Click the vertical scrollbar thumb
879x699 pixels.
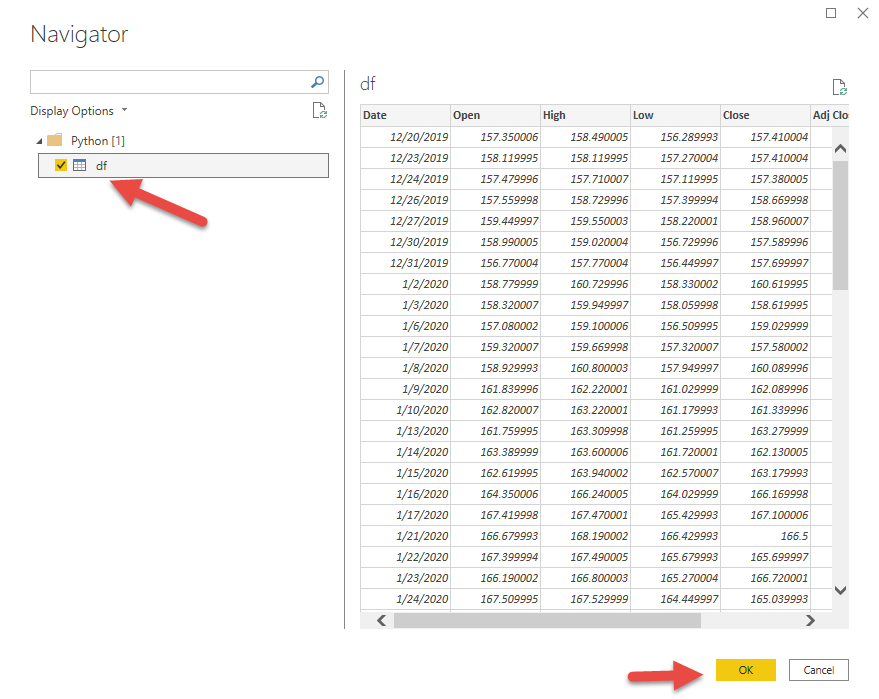pos(840,225)
